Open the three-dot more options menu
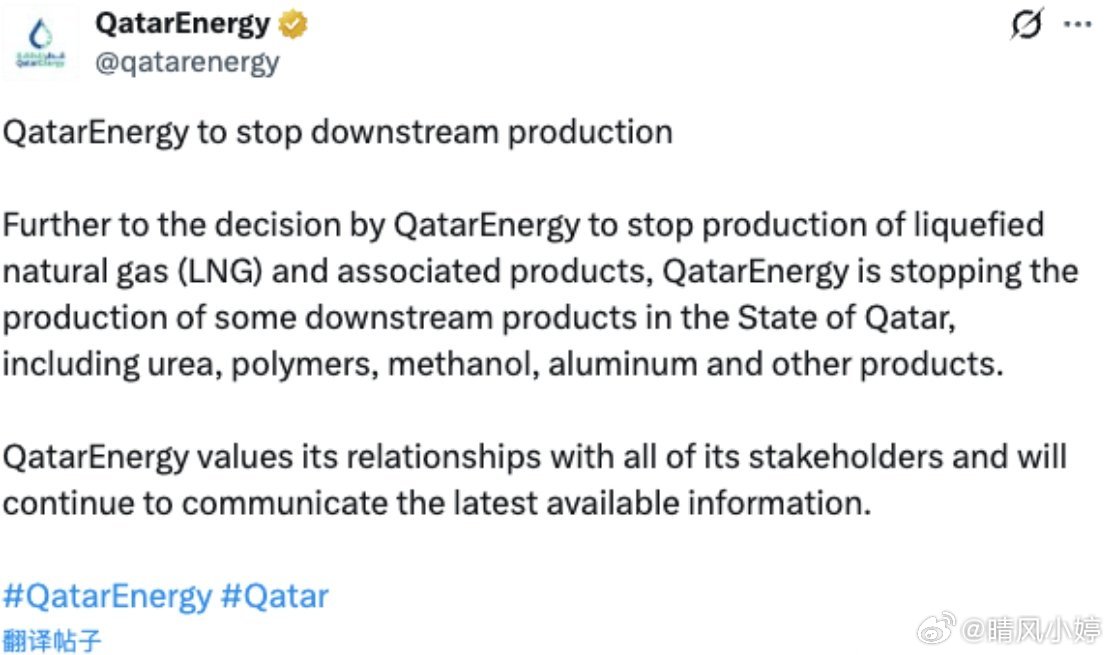Screen dimensions: 1112x655 tap(1077, 23)
